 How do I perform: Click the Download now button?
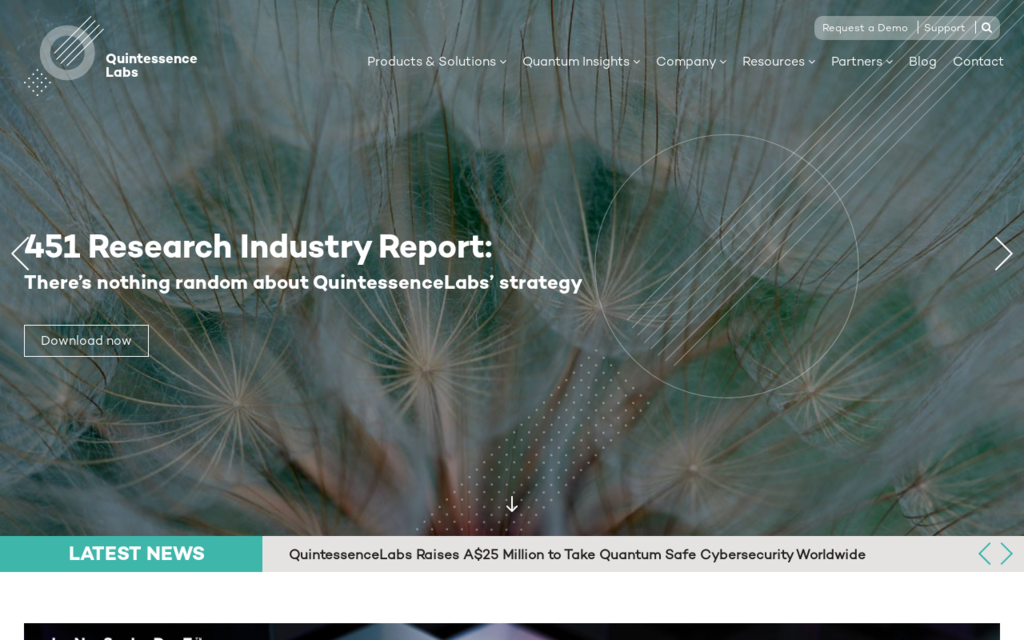[x=86, y=341]
